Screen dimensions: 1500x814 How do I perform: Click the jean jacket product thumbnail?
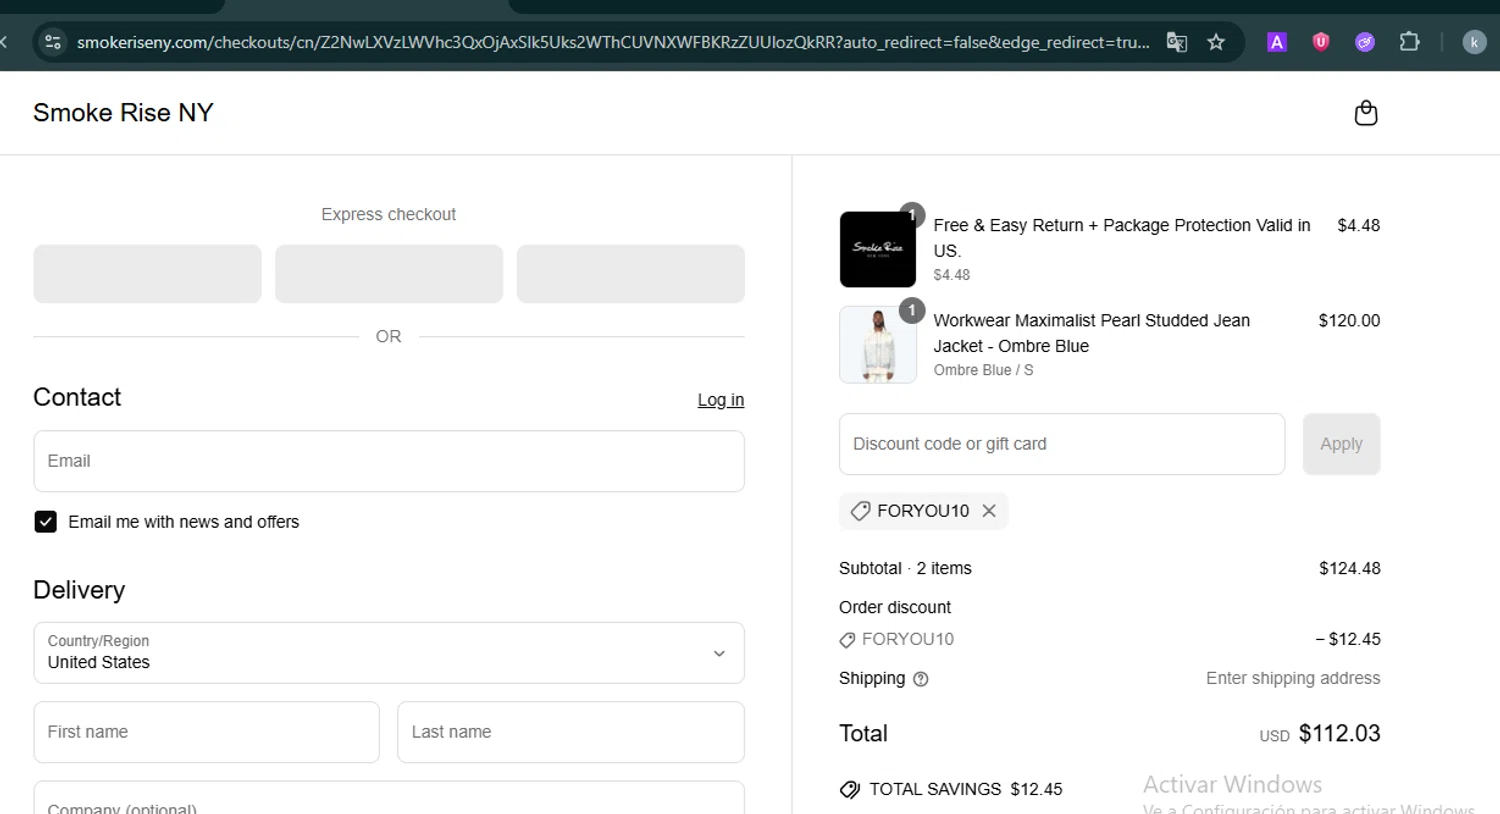pyautogui.click(x=878, y=345)
